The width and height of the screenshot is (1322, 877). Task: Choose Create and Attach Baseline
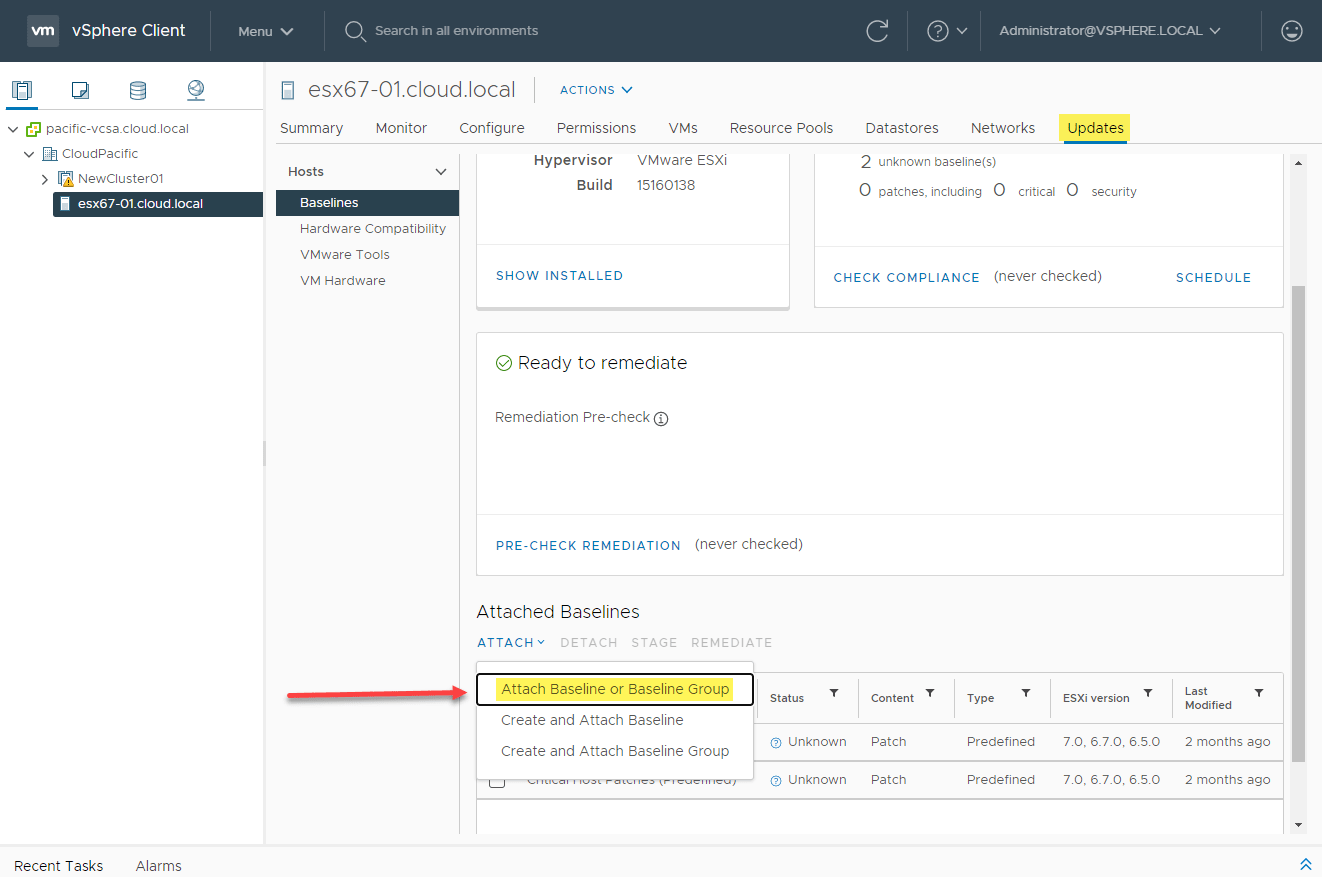[x=592, y=720]
